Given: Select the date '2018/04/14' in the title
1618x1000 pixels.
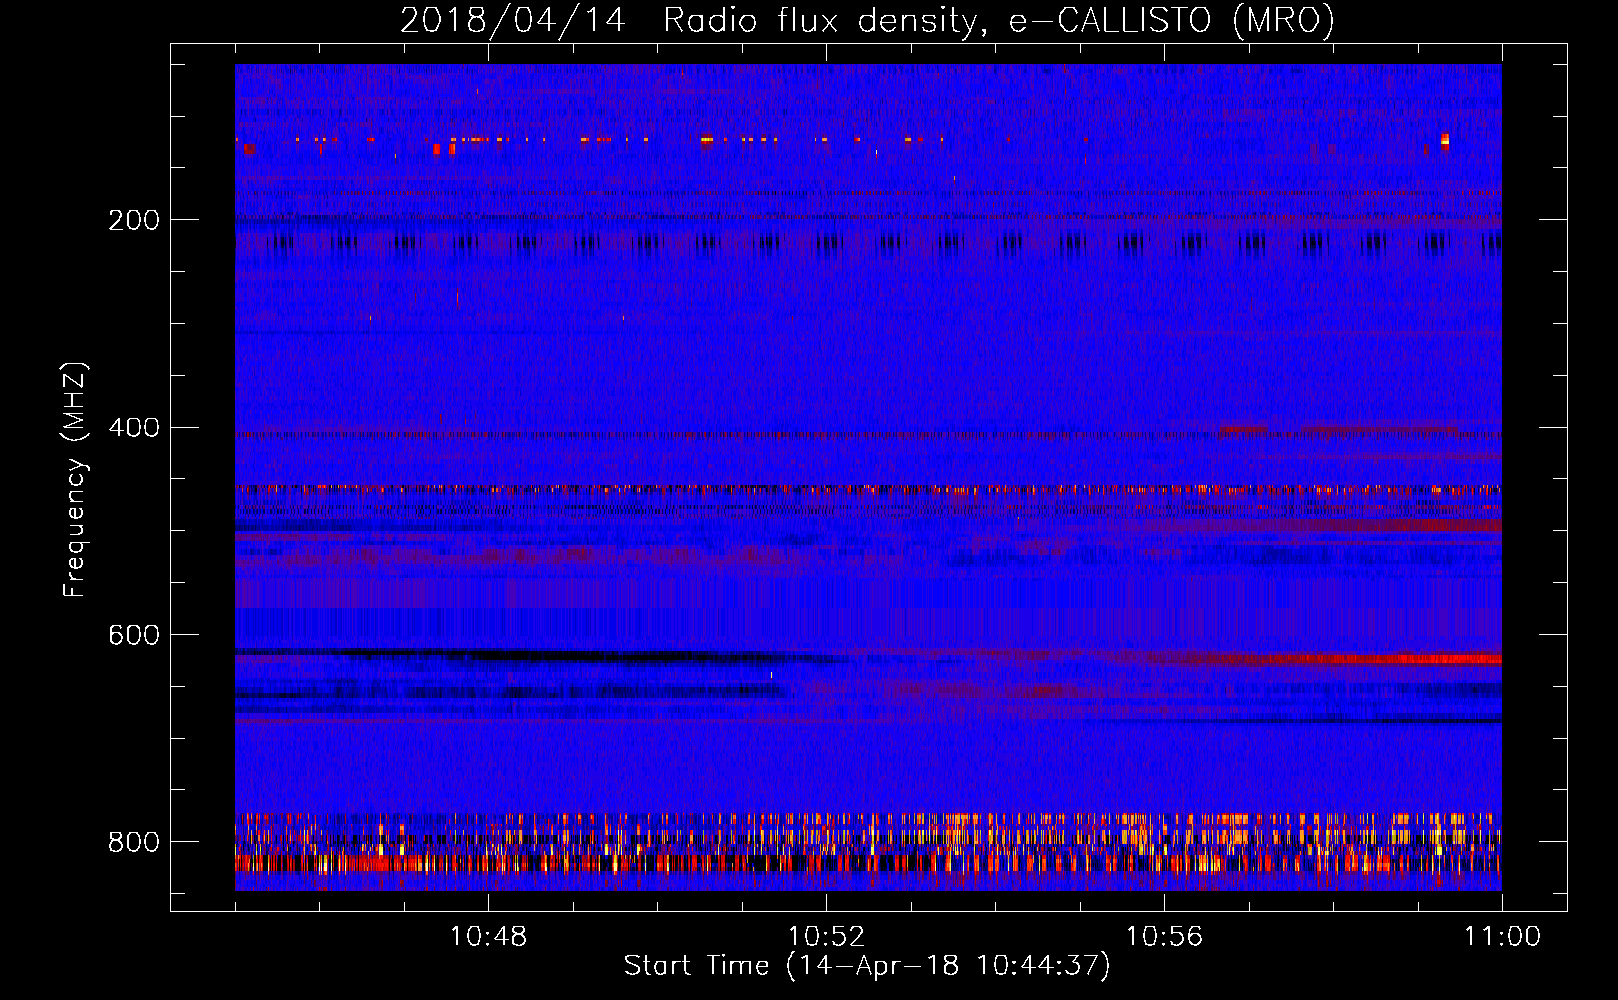Looking at the screenshot, I should (513, 20).
